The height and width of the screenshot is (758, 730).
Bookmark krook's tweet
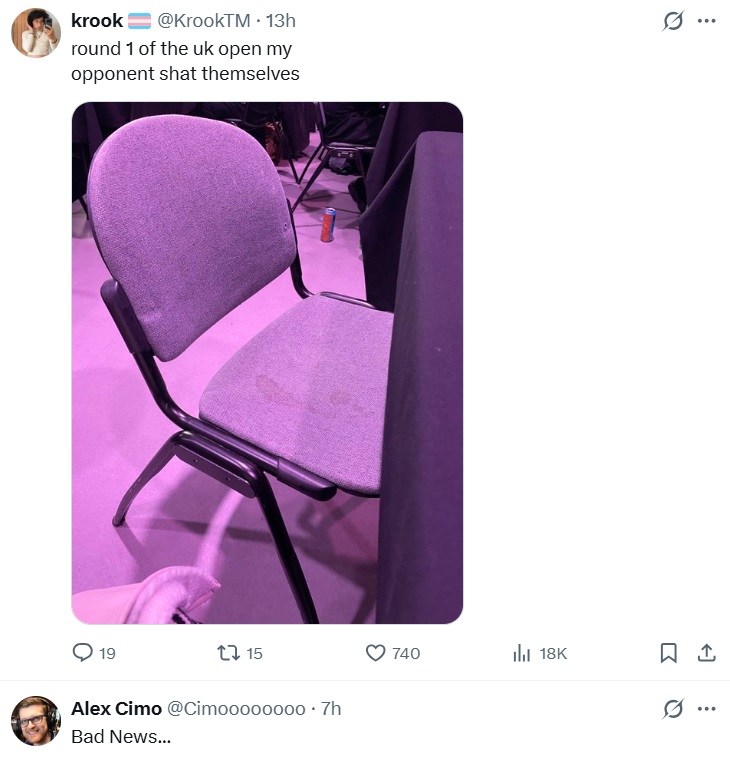(668, 653)
